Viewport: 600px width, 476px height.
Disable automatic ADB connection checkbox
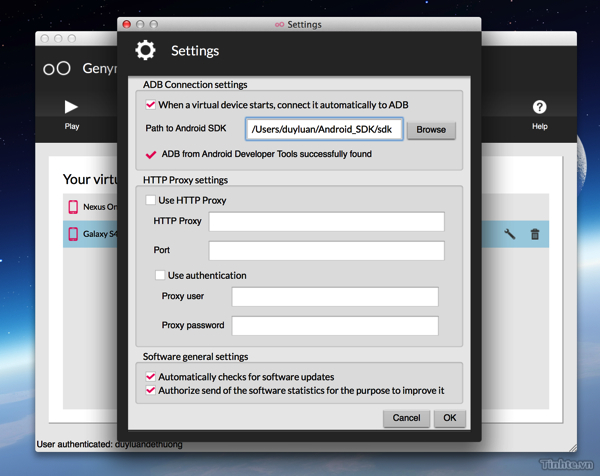click(x=151, y=105)
